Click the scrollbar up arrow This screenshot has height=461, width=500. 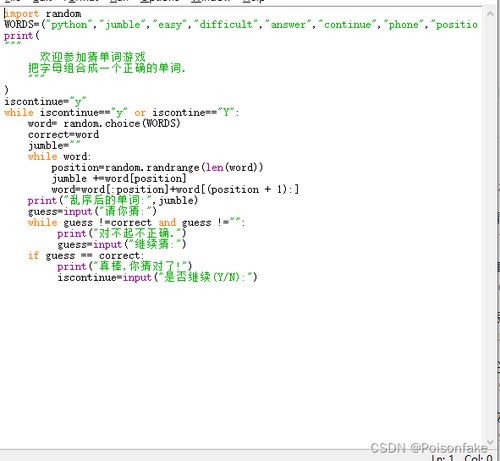click(x=490, y=14)
